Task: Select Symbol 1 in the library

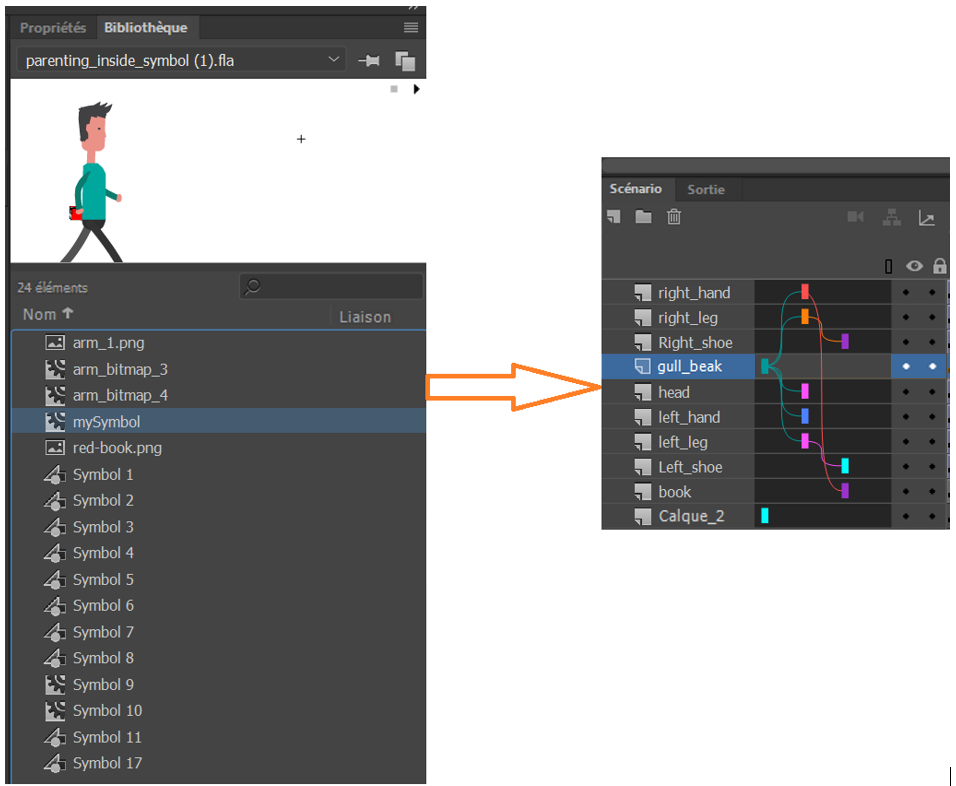Action: tap(218, 474)
